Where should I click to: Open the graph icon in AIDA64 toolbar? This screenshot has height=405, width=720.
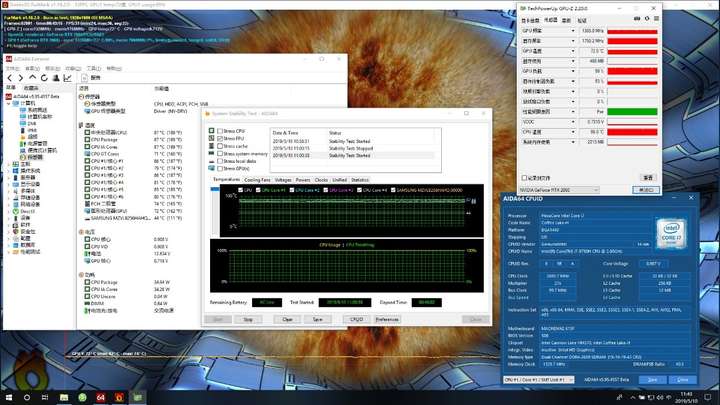click(x=68, y=78)
